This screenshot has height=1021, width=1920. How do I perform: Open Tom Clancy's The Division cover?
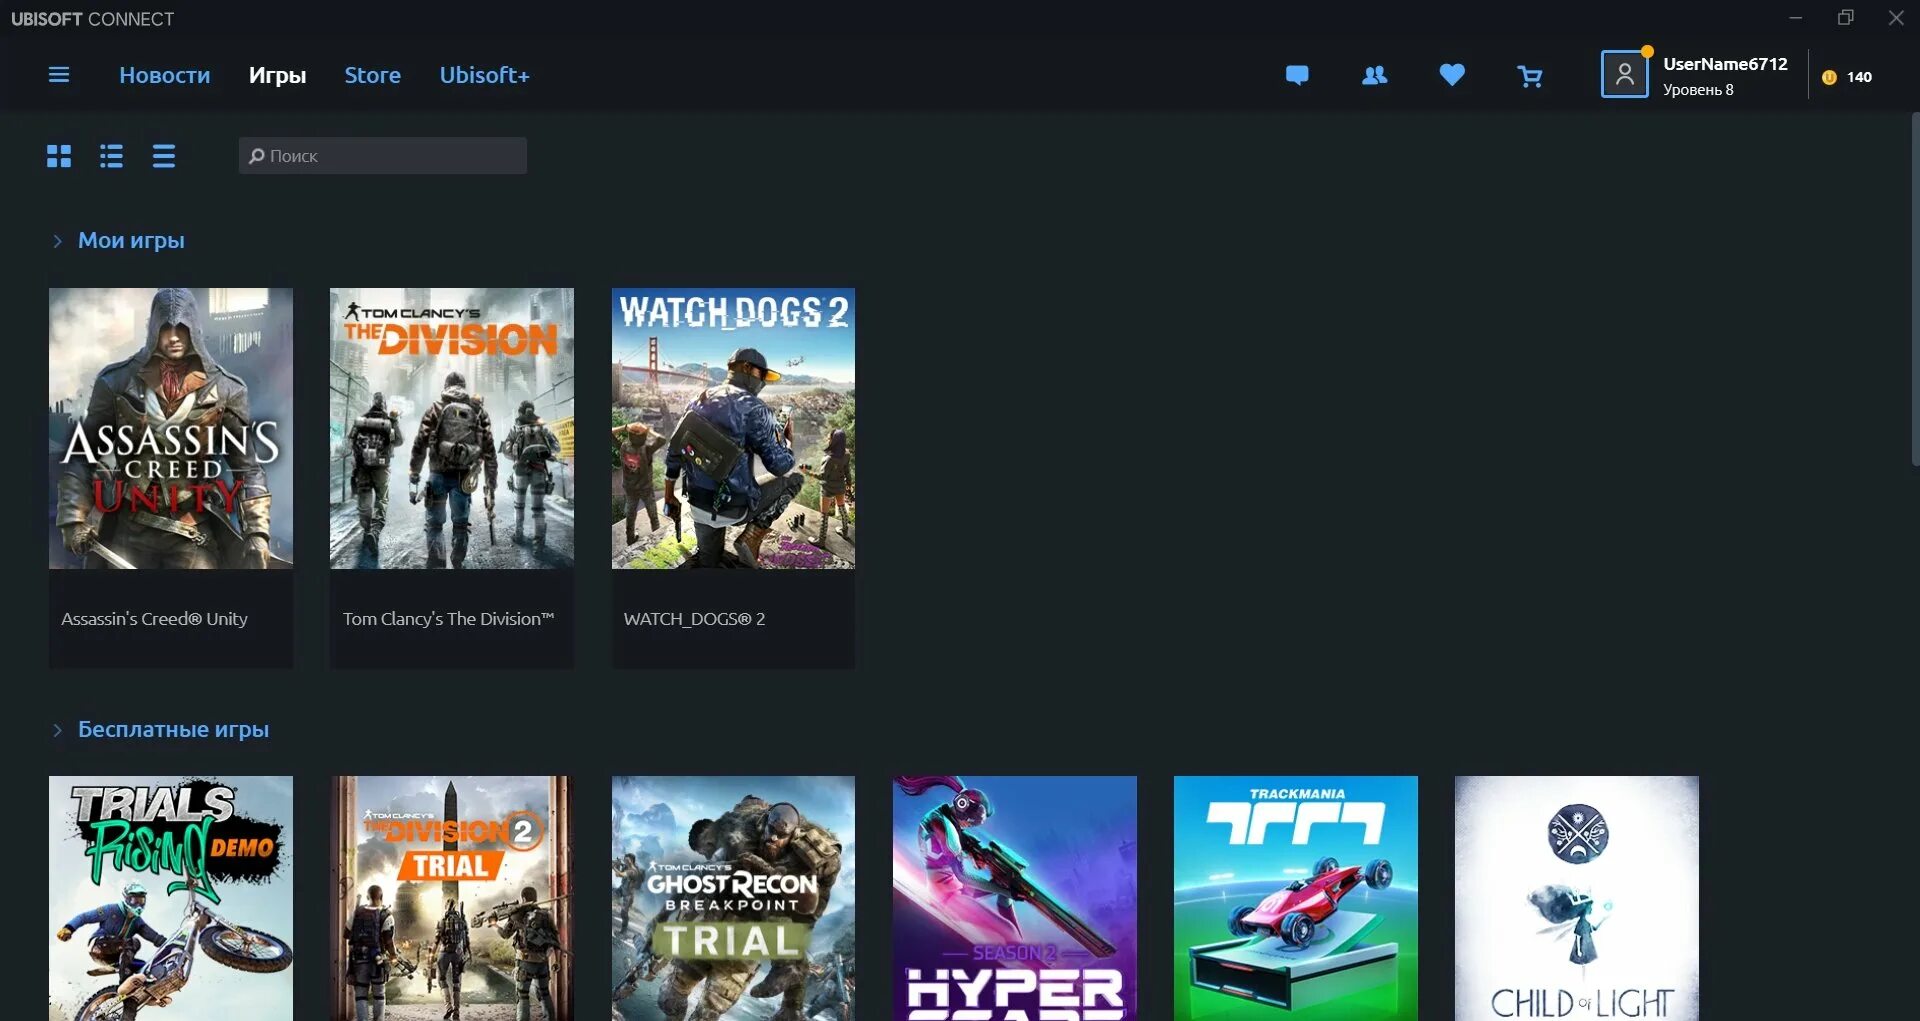pos(452,429)
